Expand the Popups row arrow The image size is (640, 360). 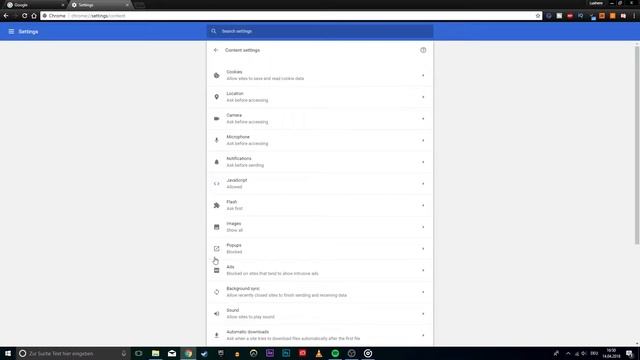(x=423, y=249)
